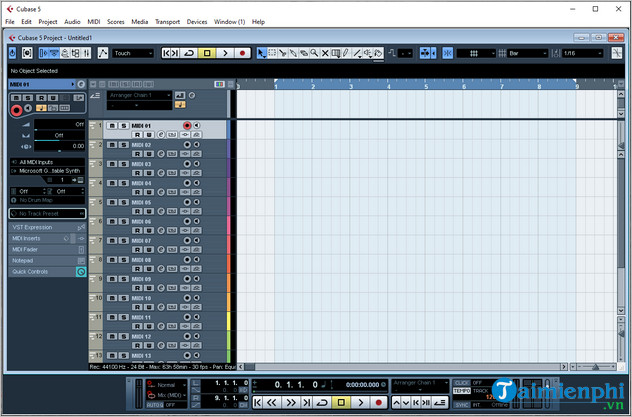632x417 pixels.
Task: Open the Transport menu
Action: [167, 22]
